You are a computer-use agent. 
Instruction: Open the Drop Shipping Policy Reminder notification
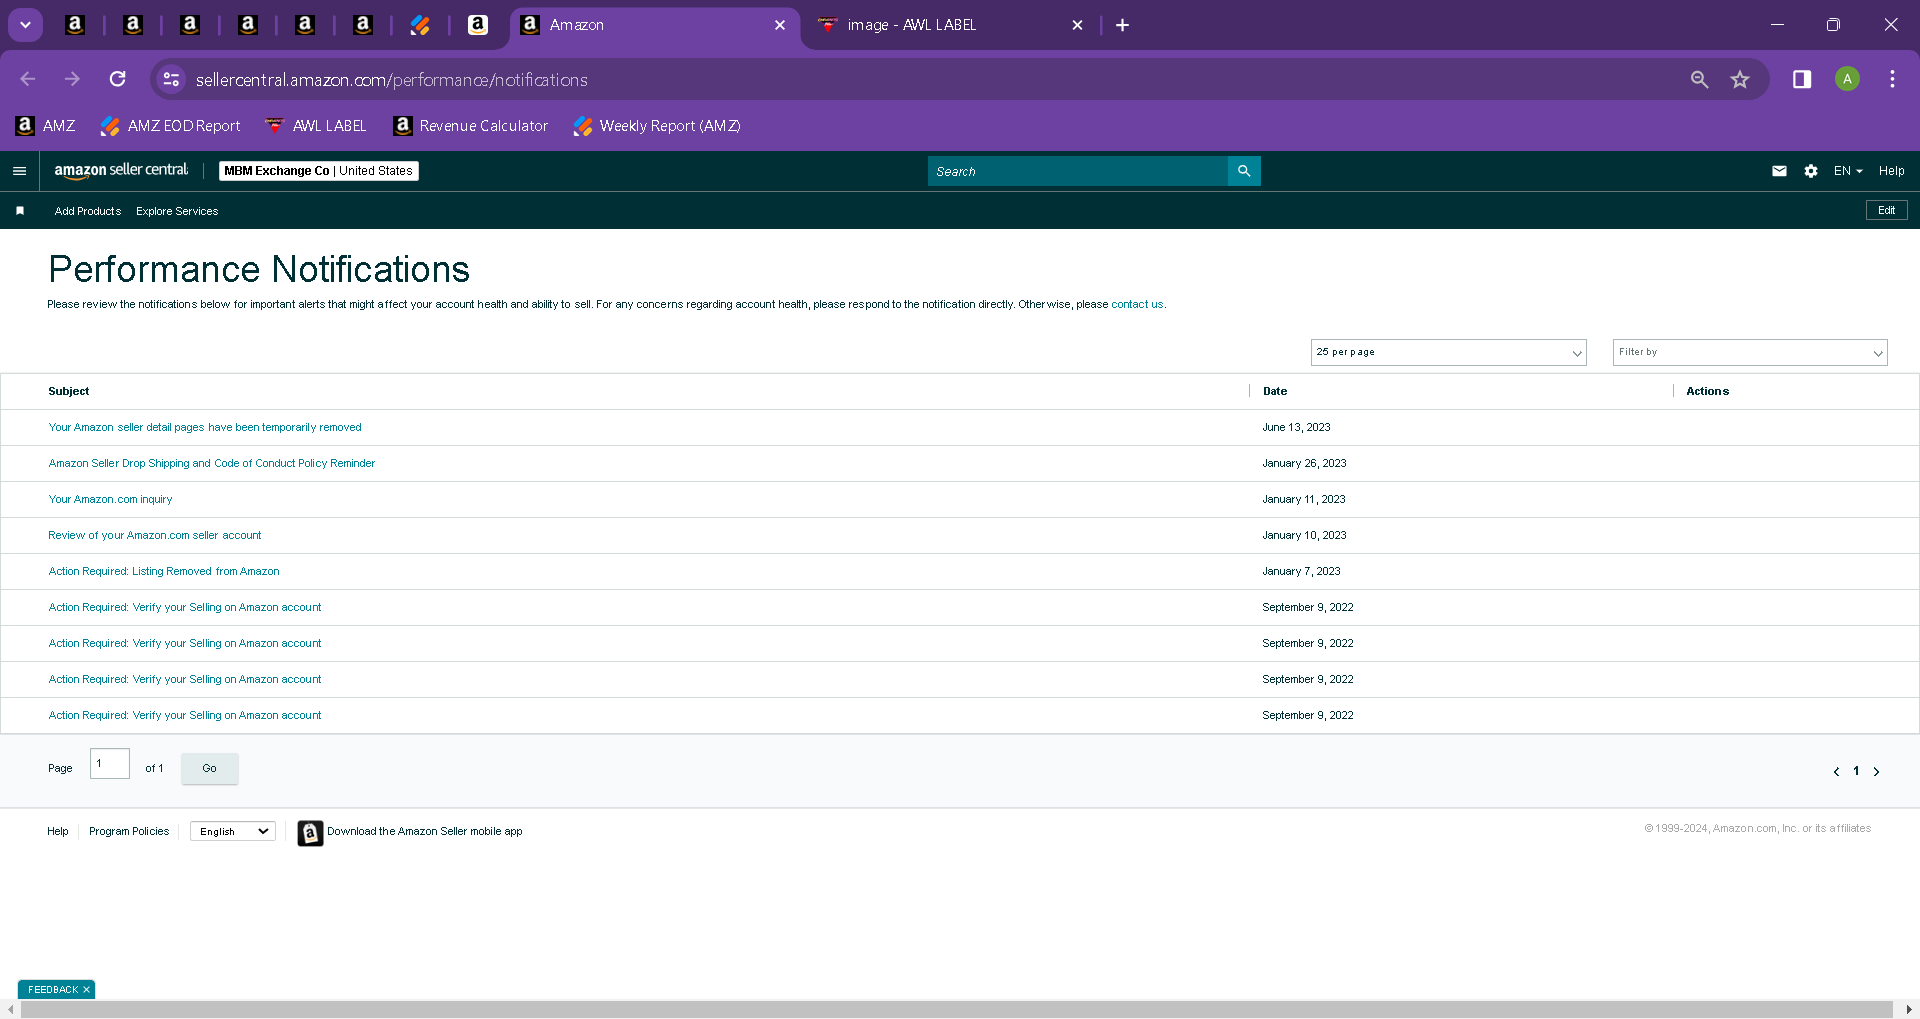coord(212,463)
